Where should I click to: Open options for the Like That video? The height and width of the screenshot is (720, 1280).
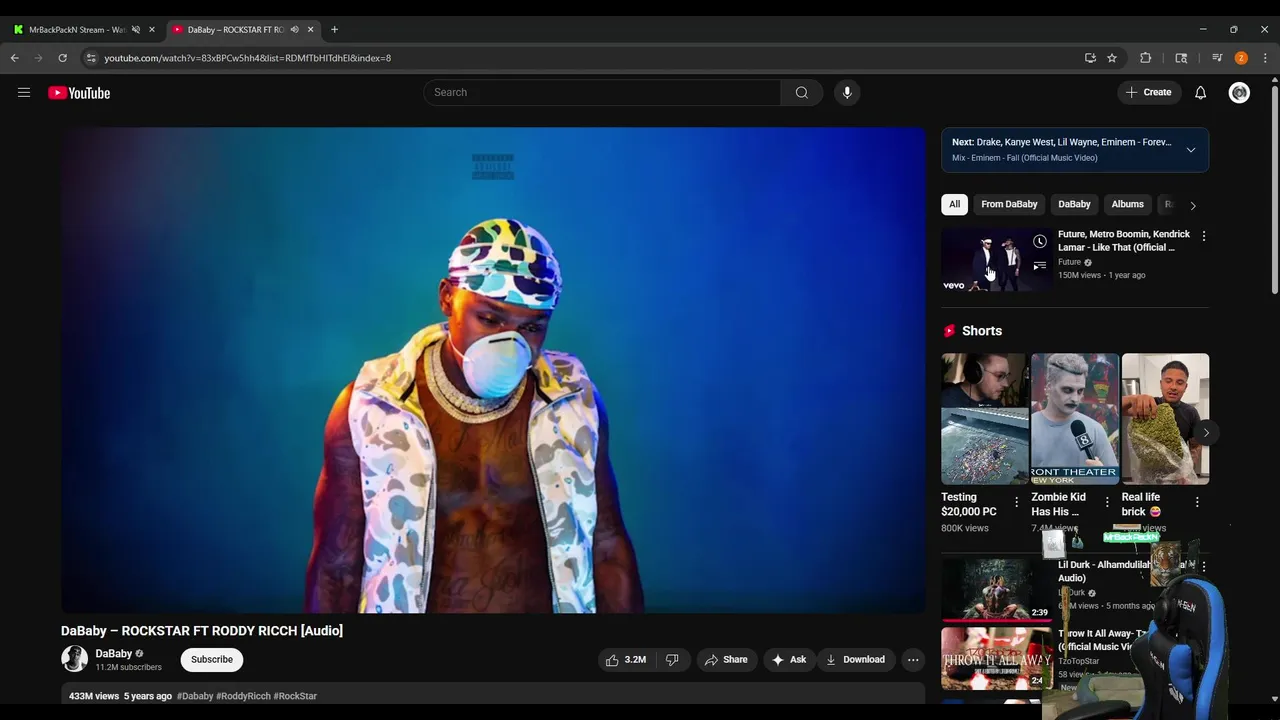[1203, 236]
